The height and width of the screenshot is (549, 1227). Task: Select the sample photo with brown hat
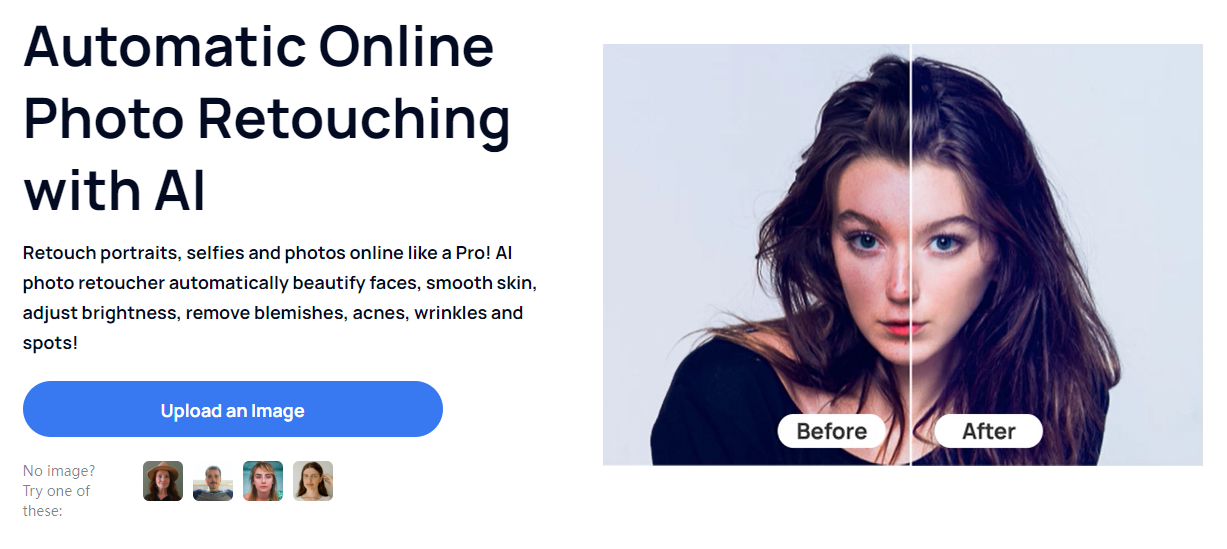coord(163,481)
